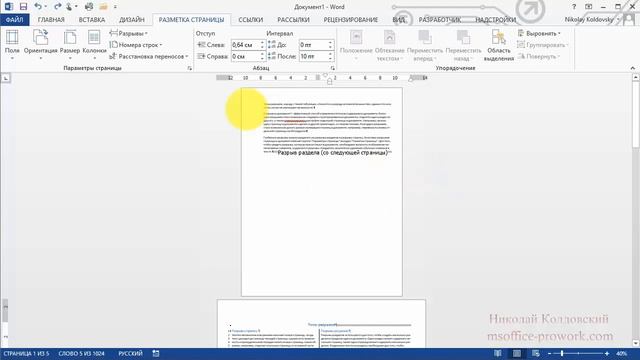Switch to РЕЦЕНЗИРОВАНИЕ tab

351,20
